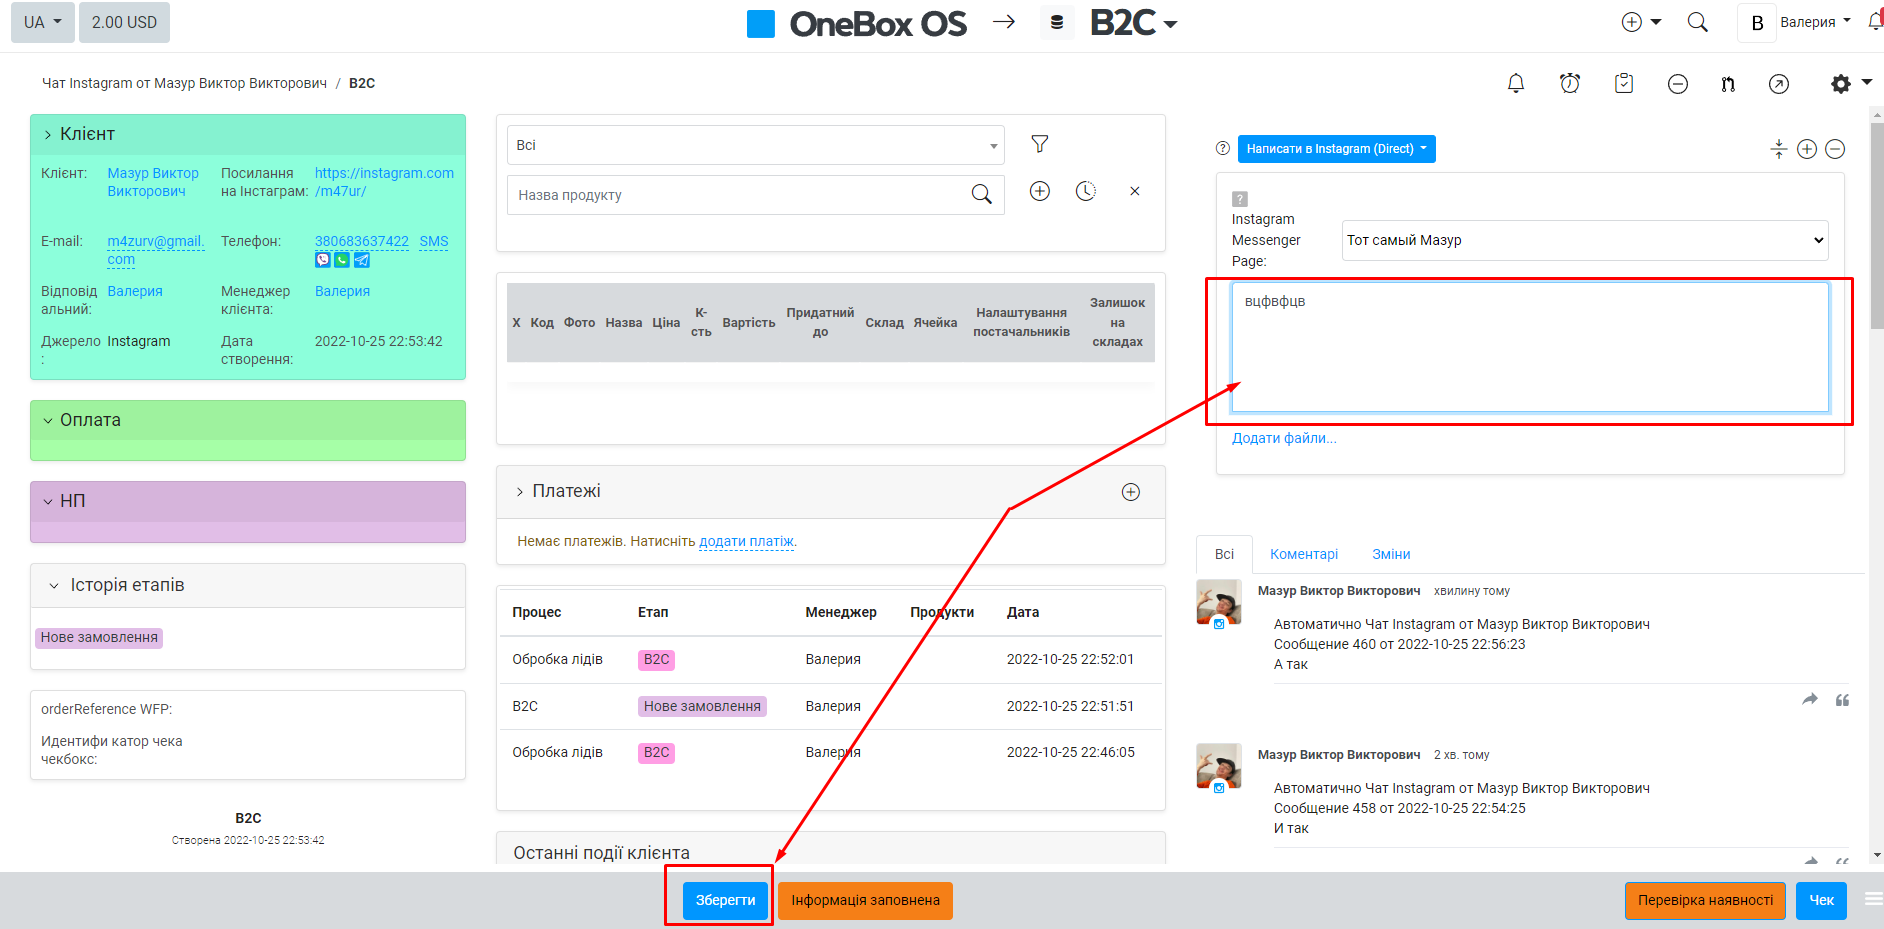Click the Telegram icon under phone number
Image resolution: width=1884 pixels, height=929 pixels.
pos(362,260)
